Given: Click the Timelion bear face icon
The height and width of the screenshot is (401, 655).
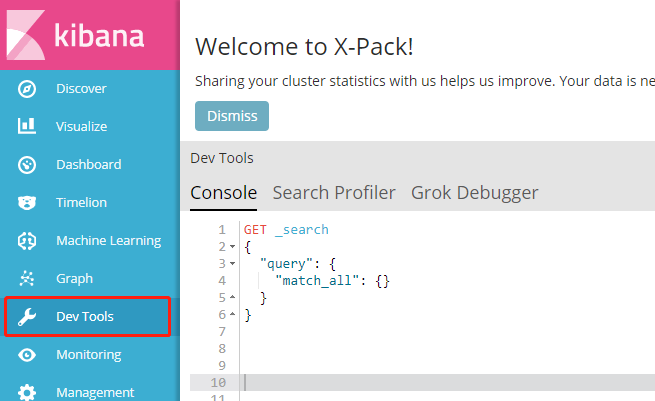Looking at the screenshot, I should [27, 203].
